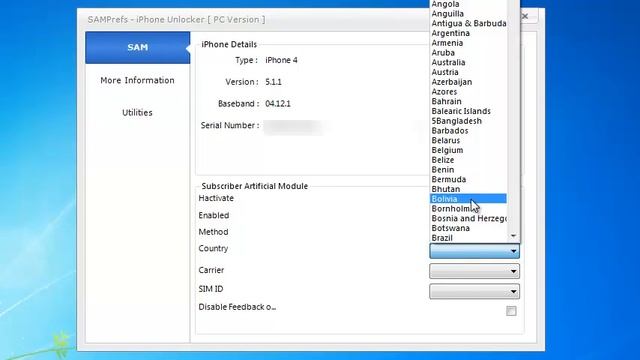Image resolution: width=640 pixels, height=360 pixels.
Task: Choose Barbados from the country list
Action: pos(469,131)
